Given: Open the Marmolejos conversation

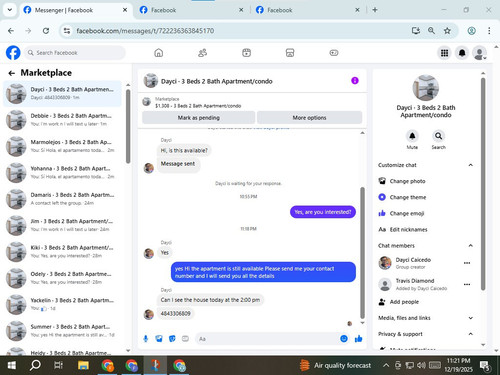Looking at the screenshot, I should click(x=62, y=146).
